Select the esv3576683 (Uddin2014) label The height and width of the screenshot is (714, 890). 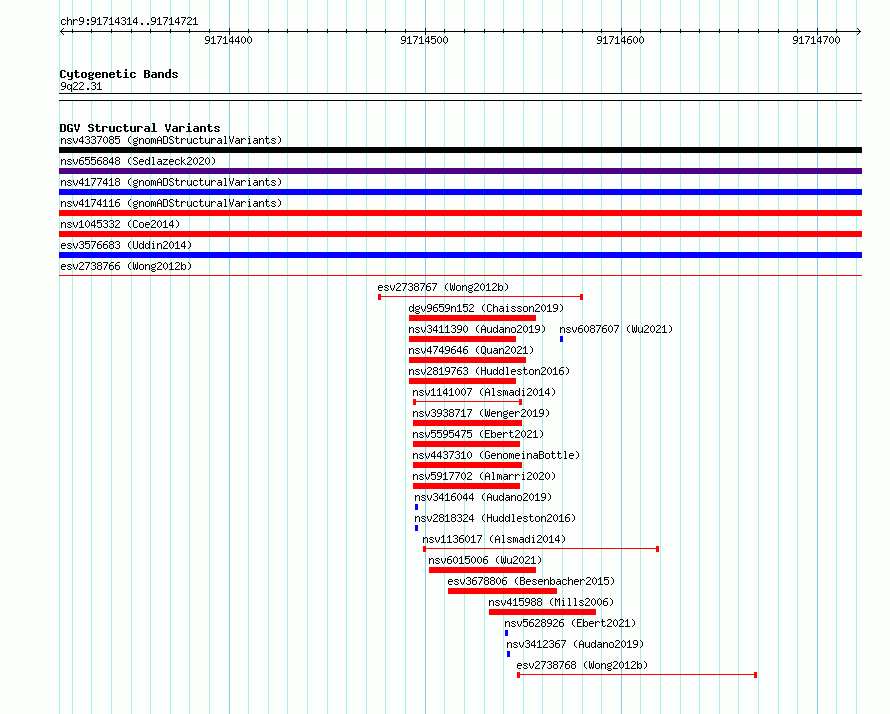point(126,245)
